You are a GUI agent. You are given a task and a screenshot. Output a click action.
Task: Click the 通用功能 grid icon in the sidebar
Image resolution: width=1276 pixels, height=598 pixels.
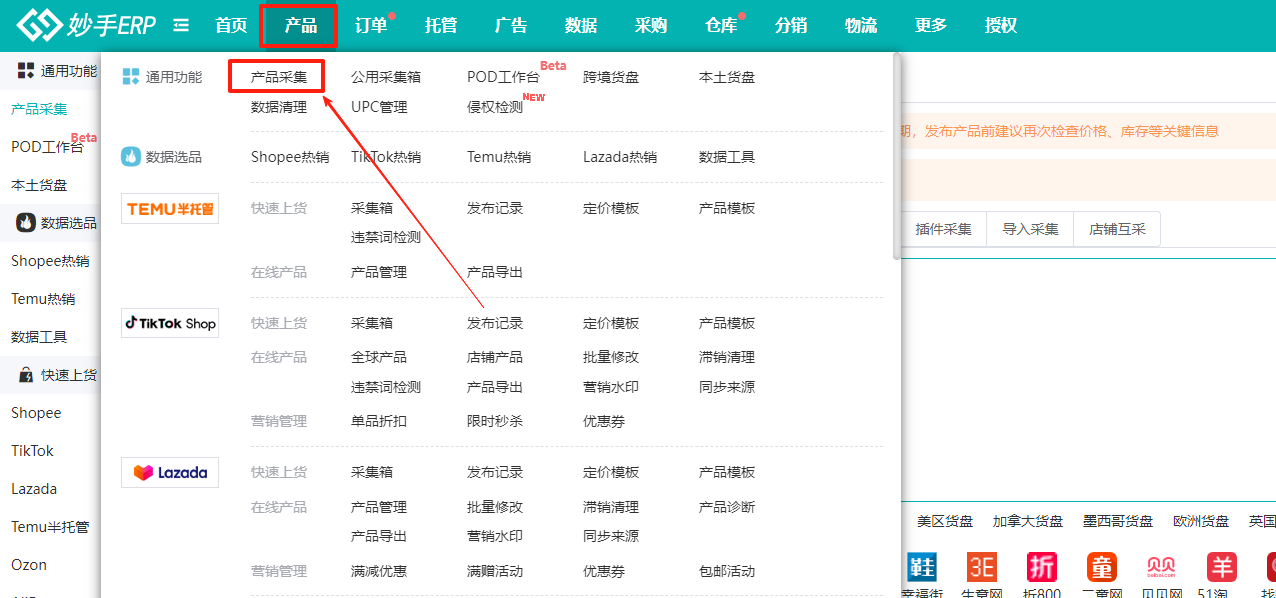click(x=26, y=71)
